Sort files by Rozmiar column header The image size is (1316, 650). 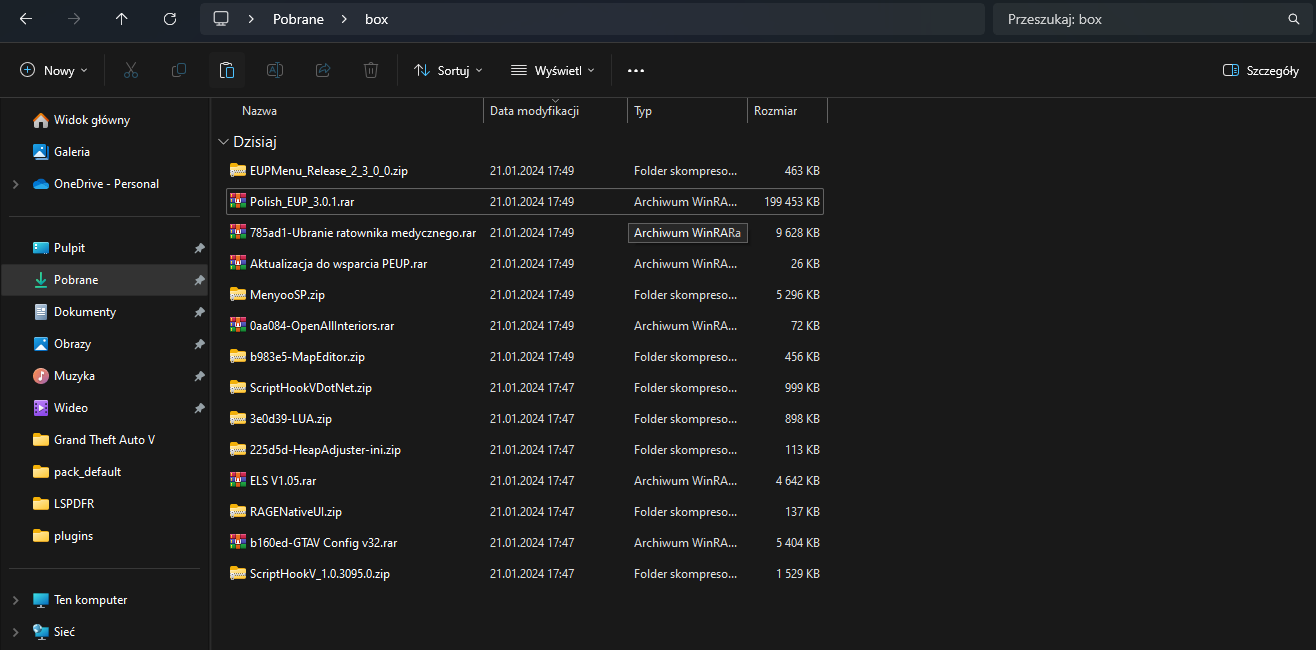coord(776,111)
